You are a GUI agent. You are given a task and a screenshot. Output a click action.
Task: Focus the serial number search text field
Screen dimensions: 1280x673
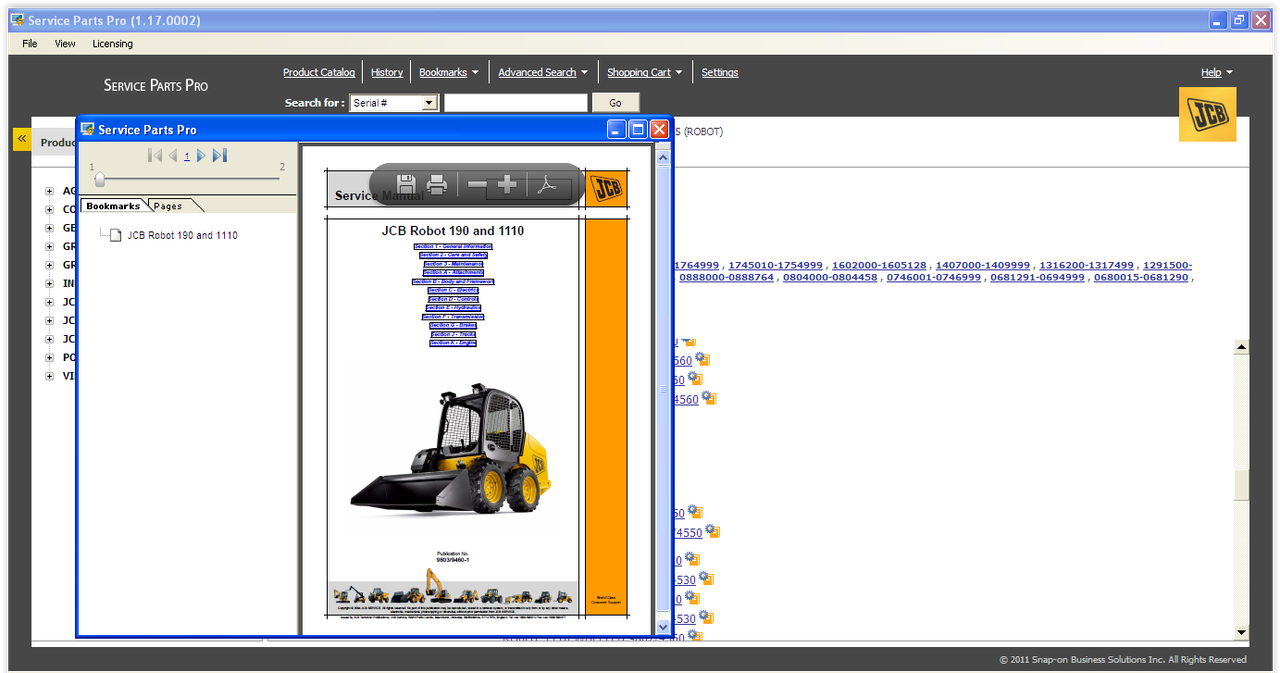point(516,103)
